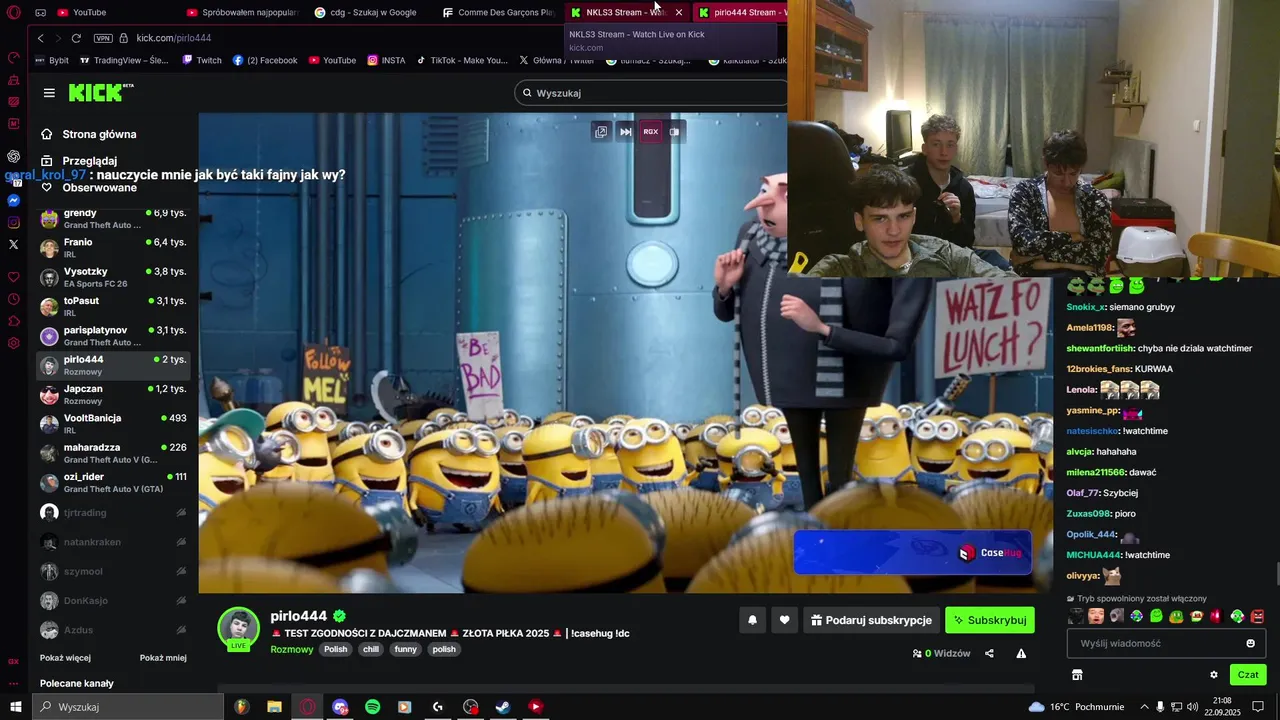Screen dimensions: 1280x720
Task: Toggle the Opera VPN badge
Action: (103, 38)
